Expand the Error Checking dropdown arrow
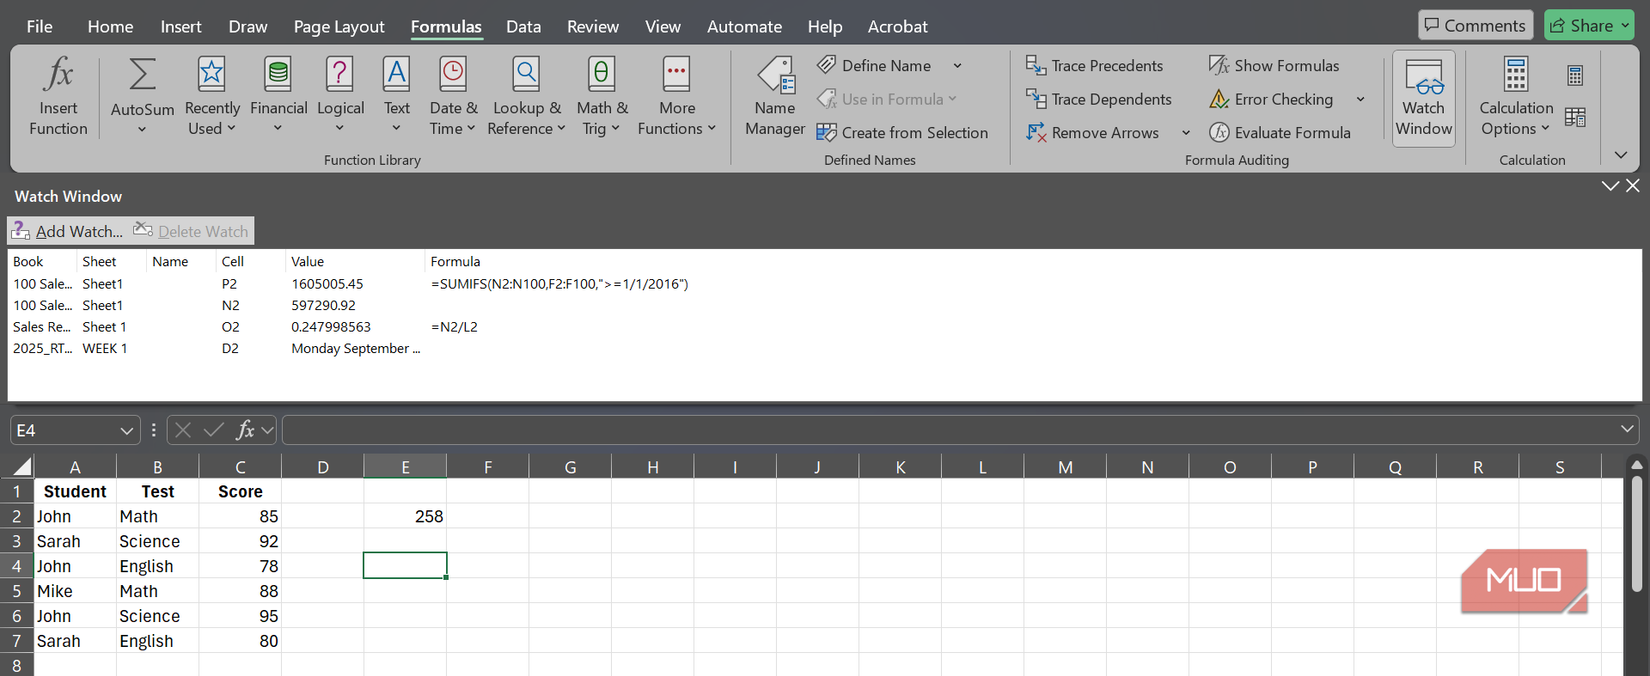Screen dimensions: 1650x676 [x=1360, y=99]
